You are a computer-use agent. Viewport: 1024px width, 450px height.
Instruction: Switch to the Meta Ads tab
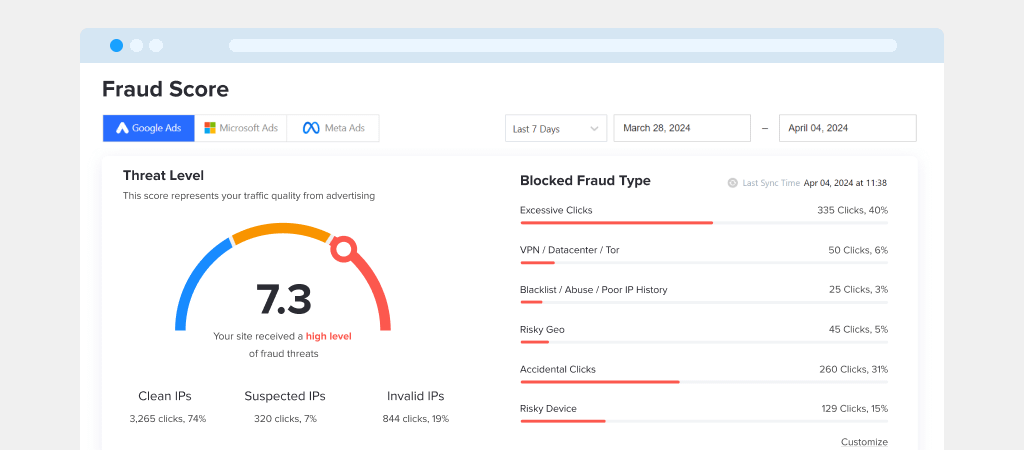point(333,128)
